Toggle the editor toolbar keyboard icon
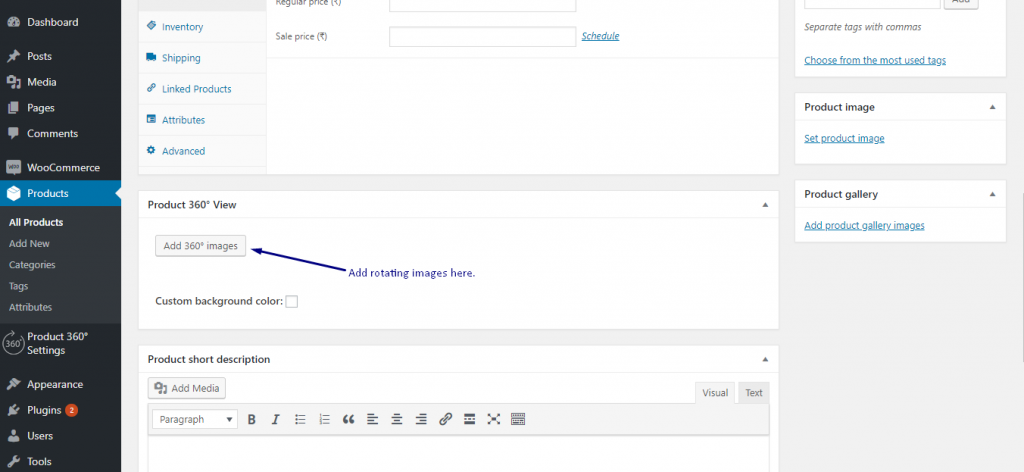Screen dimensions: 1024x472 [518, 419]
